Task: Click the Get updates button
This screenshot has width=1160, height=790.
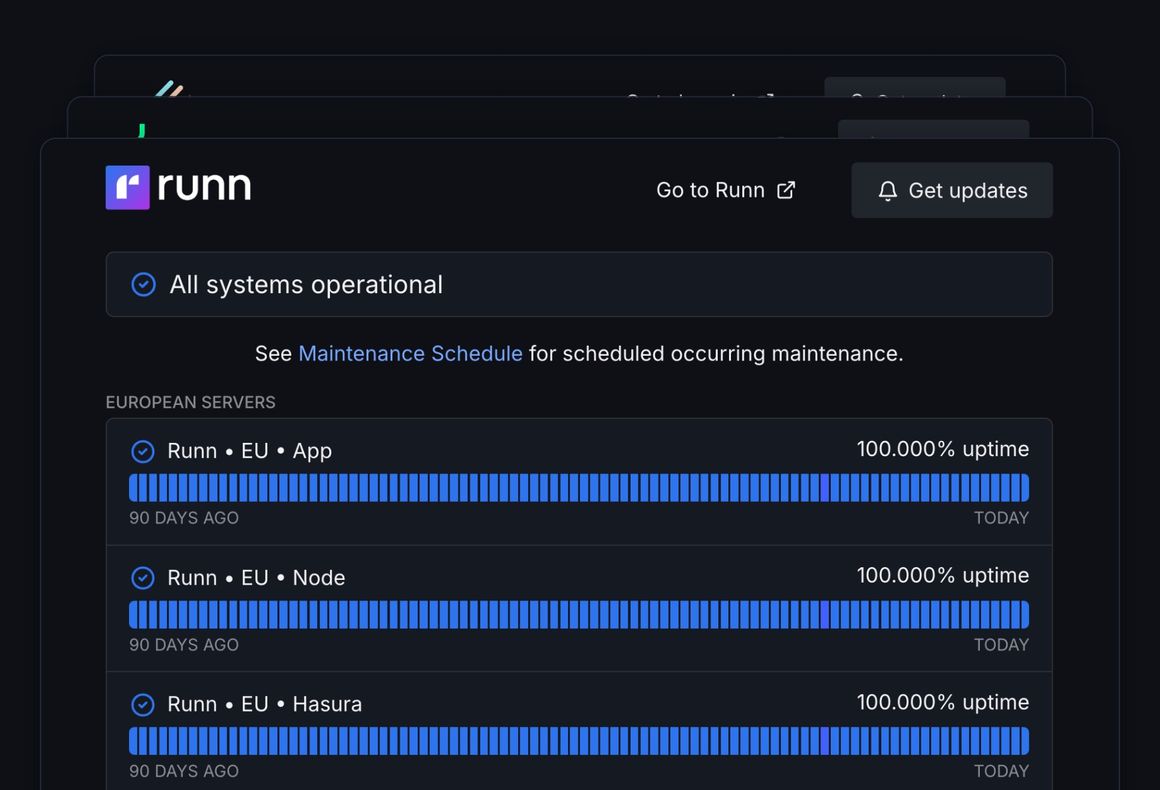Action: [x=951, y=190]
